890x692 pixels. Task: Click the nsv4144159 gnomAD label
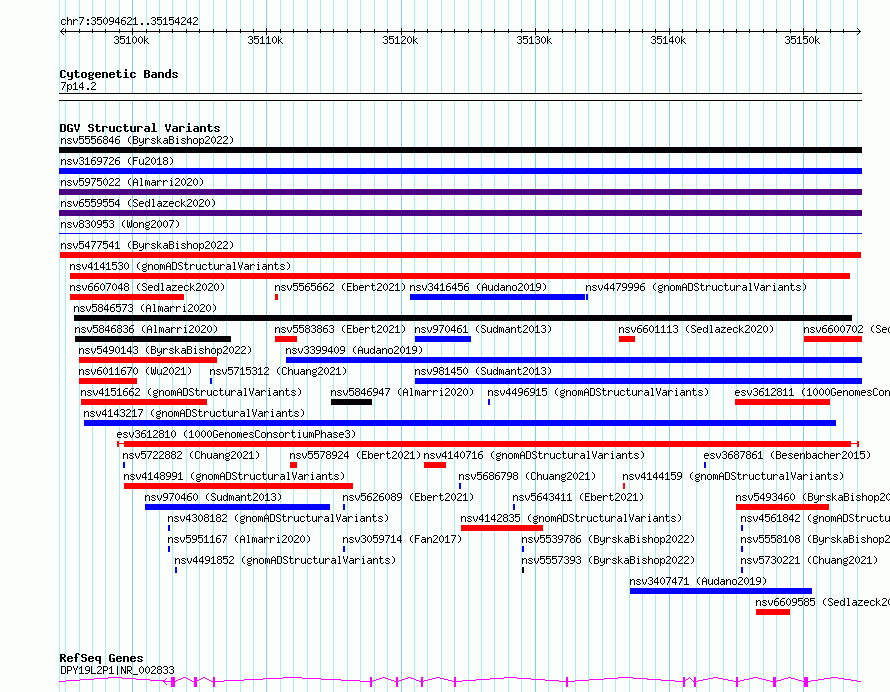coord(733,476)
